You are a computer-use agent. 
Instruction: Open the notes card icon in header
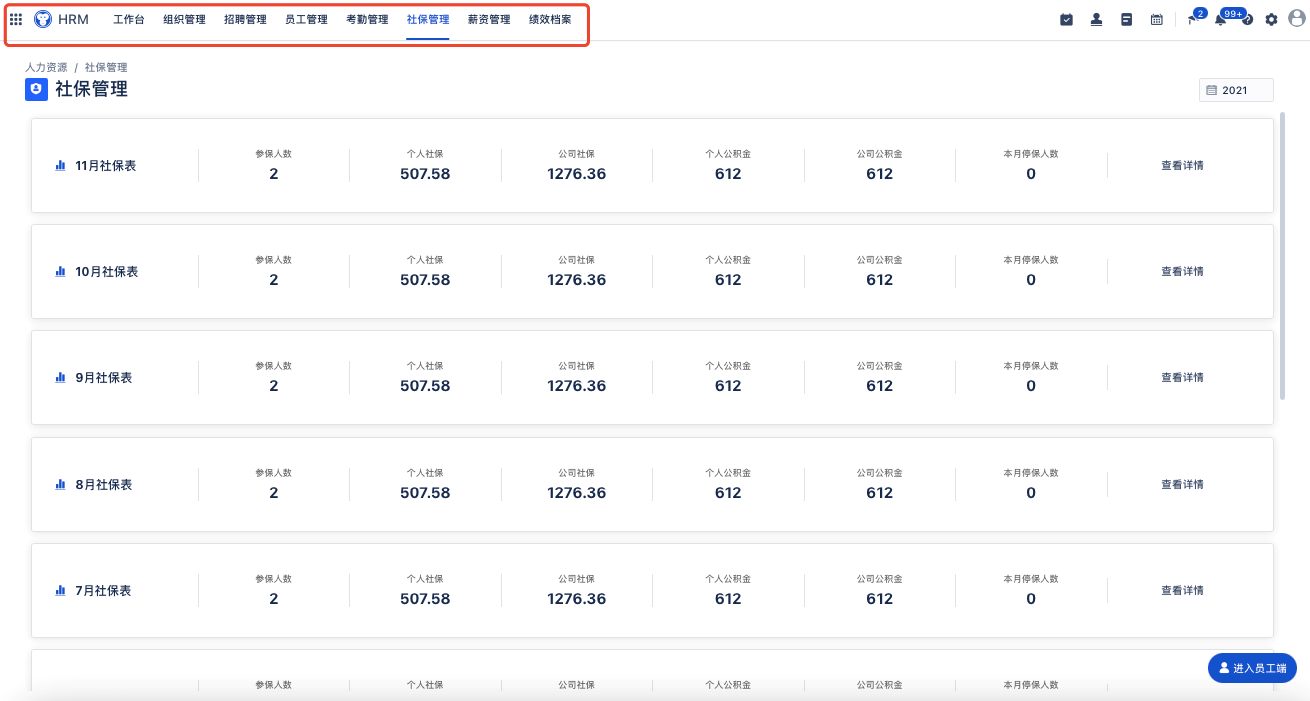click(1126, 19)
